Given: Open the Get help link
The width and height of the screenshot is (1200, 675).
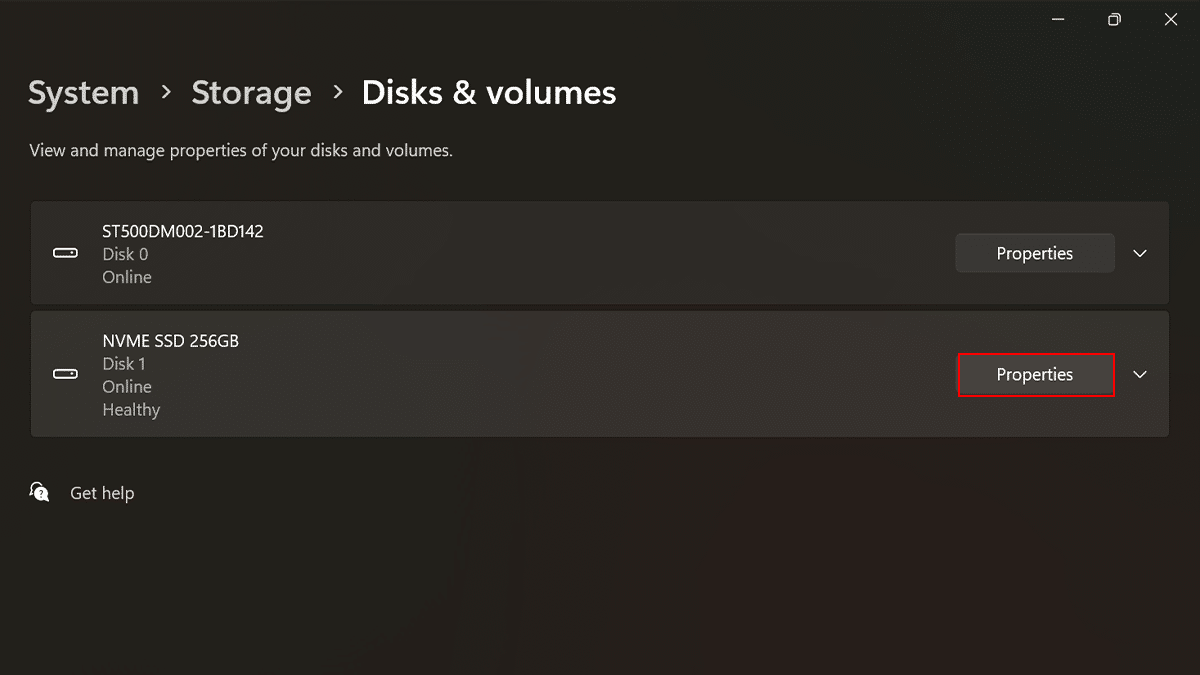Looking at the screenshot, I should point(102,493).
